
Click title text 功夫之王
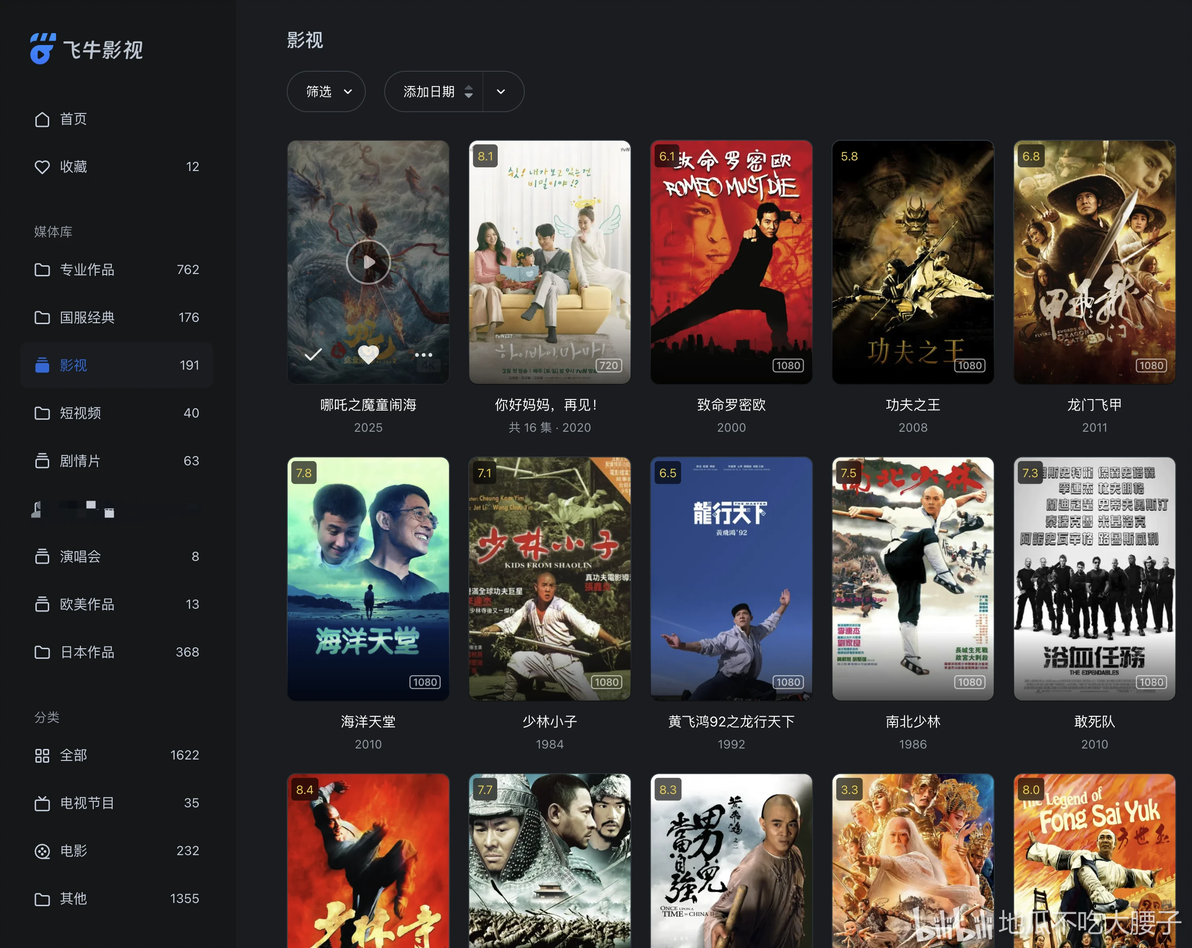[x=913, y=405]
